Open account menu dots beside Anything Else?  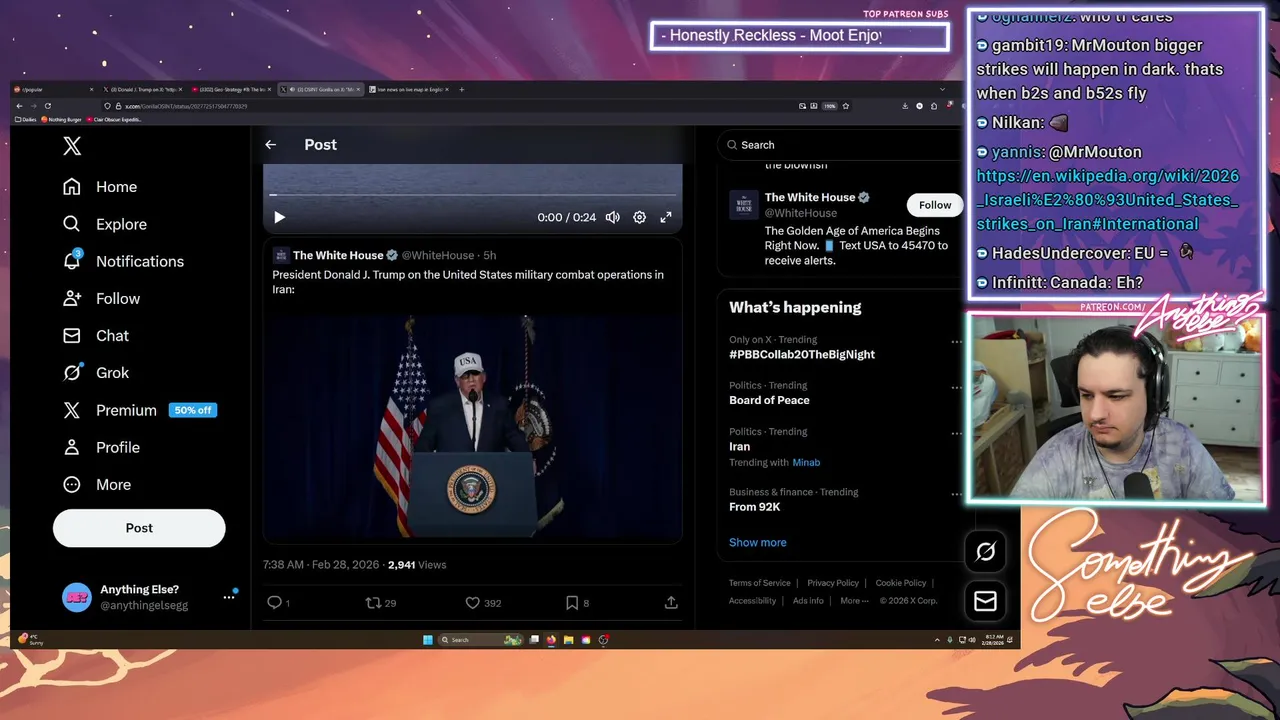point(228,597)
